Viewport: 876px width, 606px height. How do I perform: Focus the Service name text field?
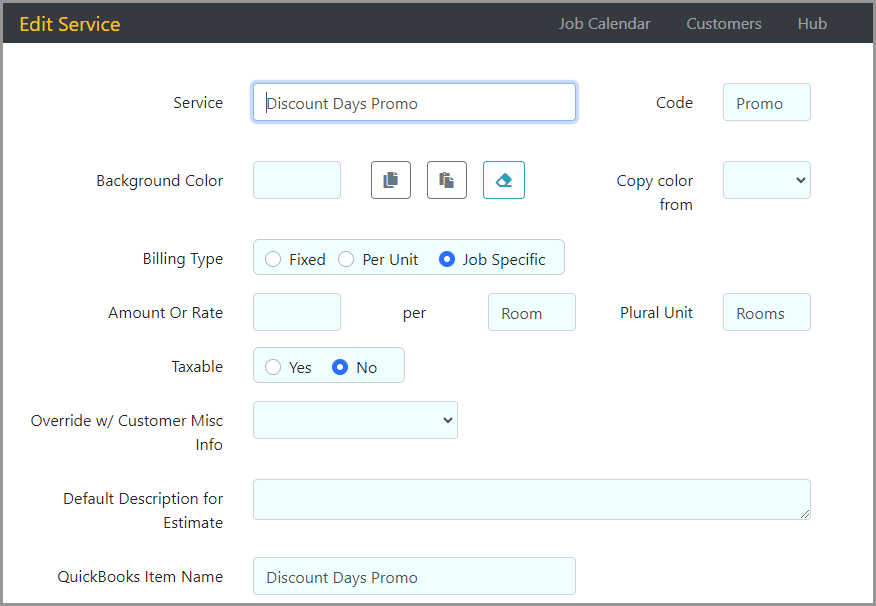pos(414,103)
